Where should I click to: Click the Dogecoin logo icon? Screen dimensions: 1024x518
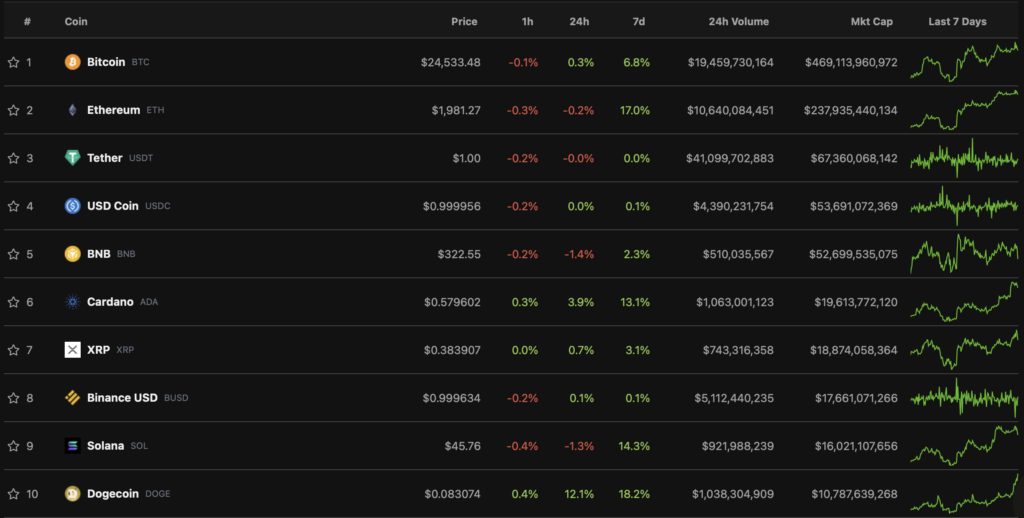pyautogui.click(x=72, y=494)
